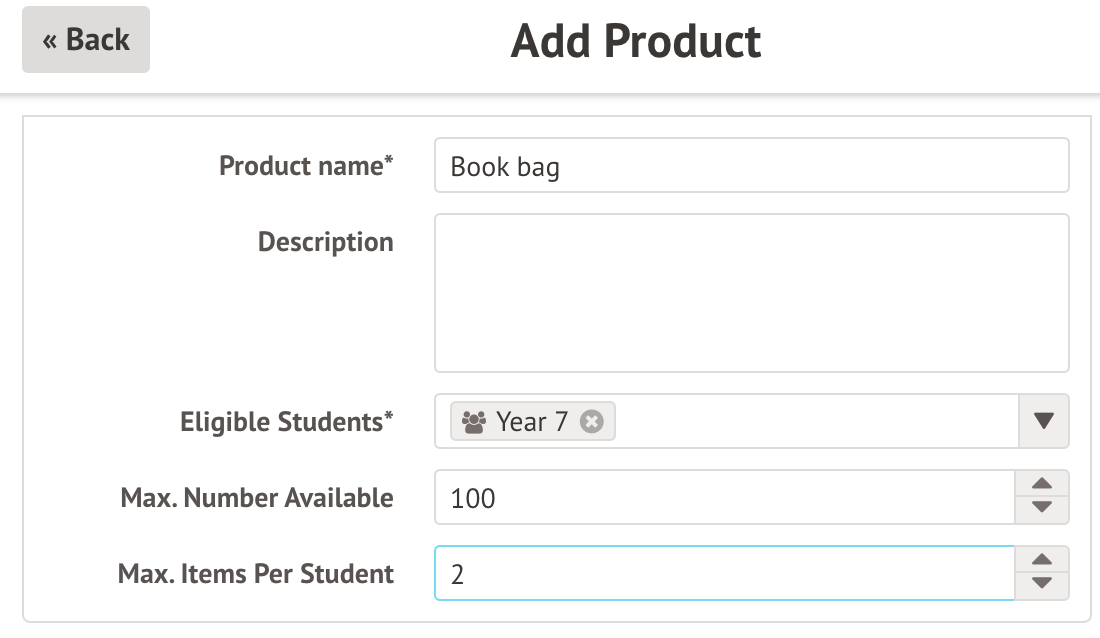Click the Description label
Viewport: 1100px width, 638px height.
[x=325, y=242]
